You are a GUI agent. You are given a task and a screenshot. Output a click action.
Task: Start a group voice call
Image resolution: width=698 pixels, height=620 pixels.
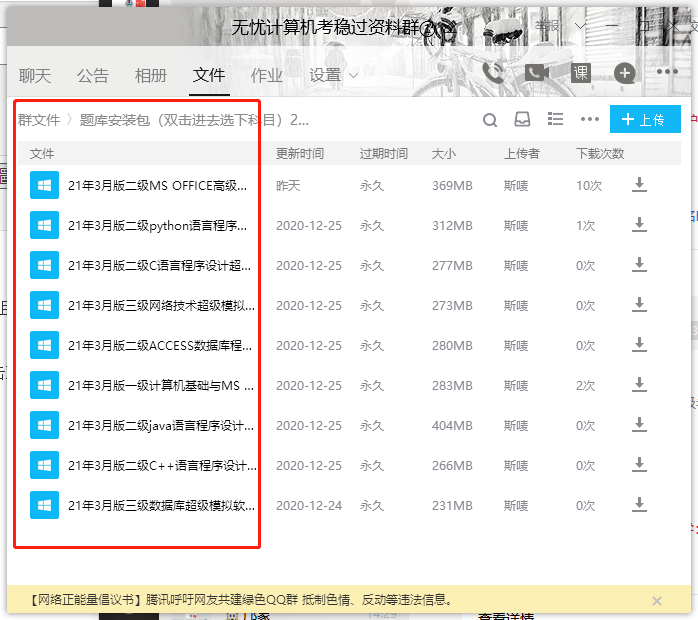pyautogui.click(x=493, y=72)
